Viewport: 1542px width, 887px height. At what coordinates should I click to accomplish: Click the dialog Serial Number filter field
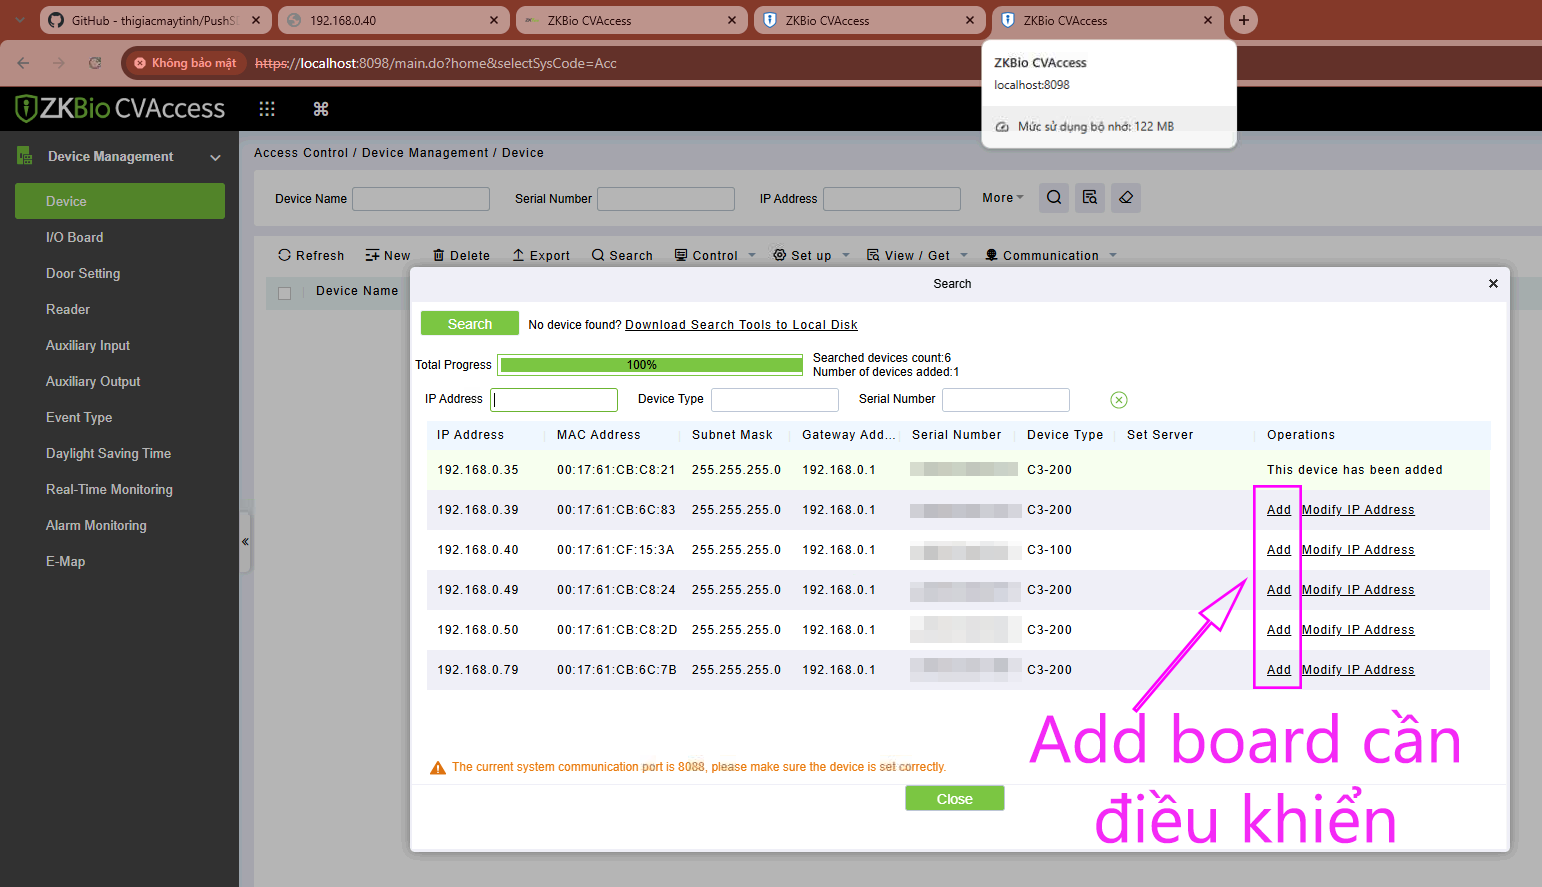coord(1006,400)
